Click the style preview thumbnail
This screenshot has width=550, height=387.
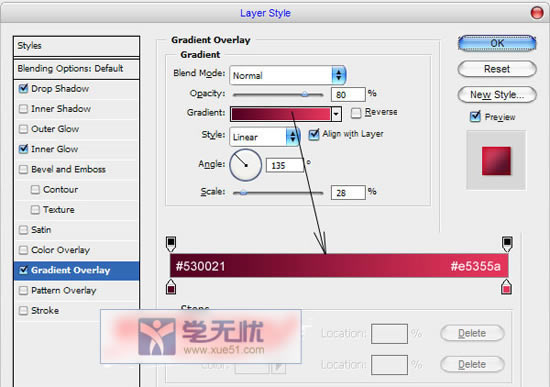pyautogui.click(x=496, y=161)
